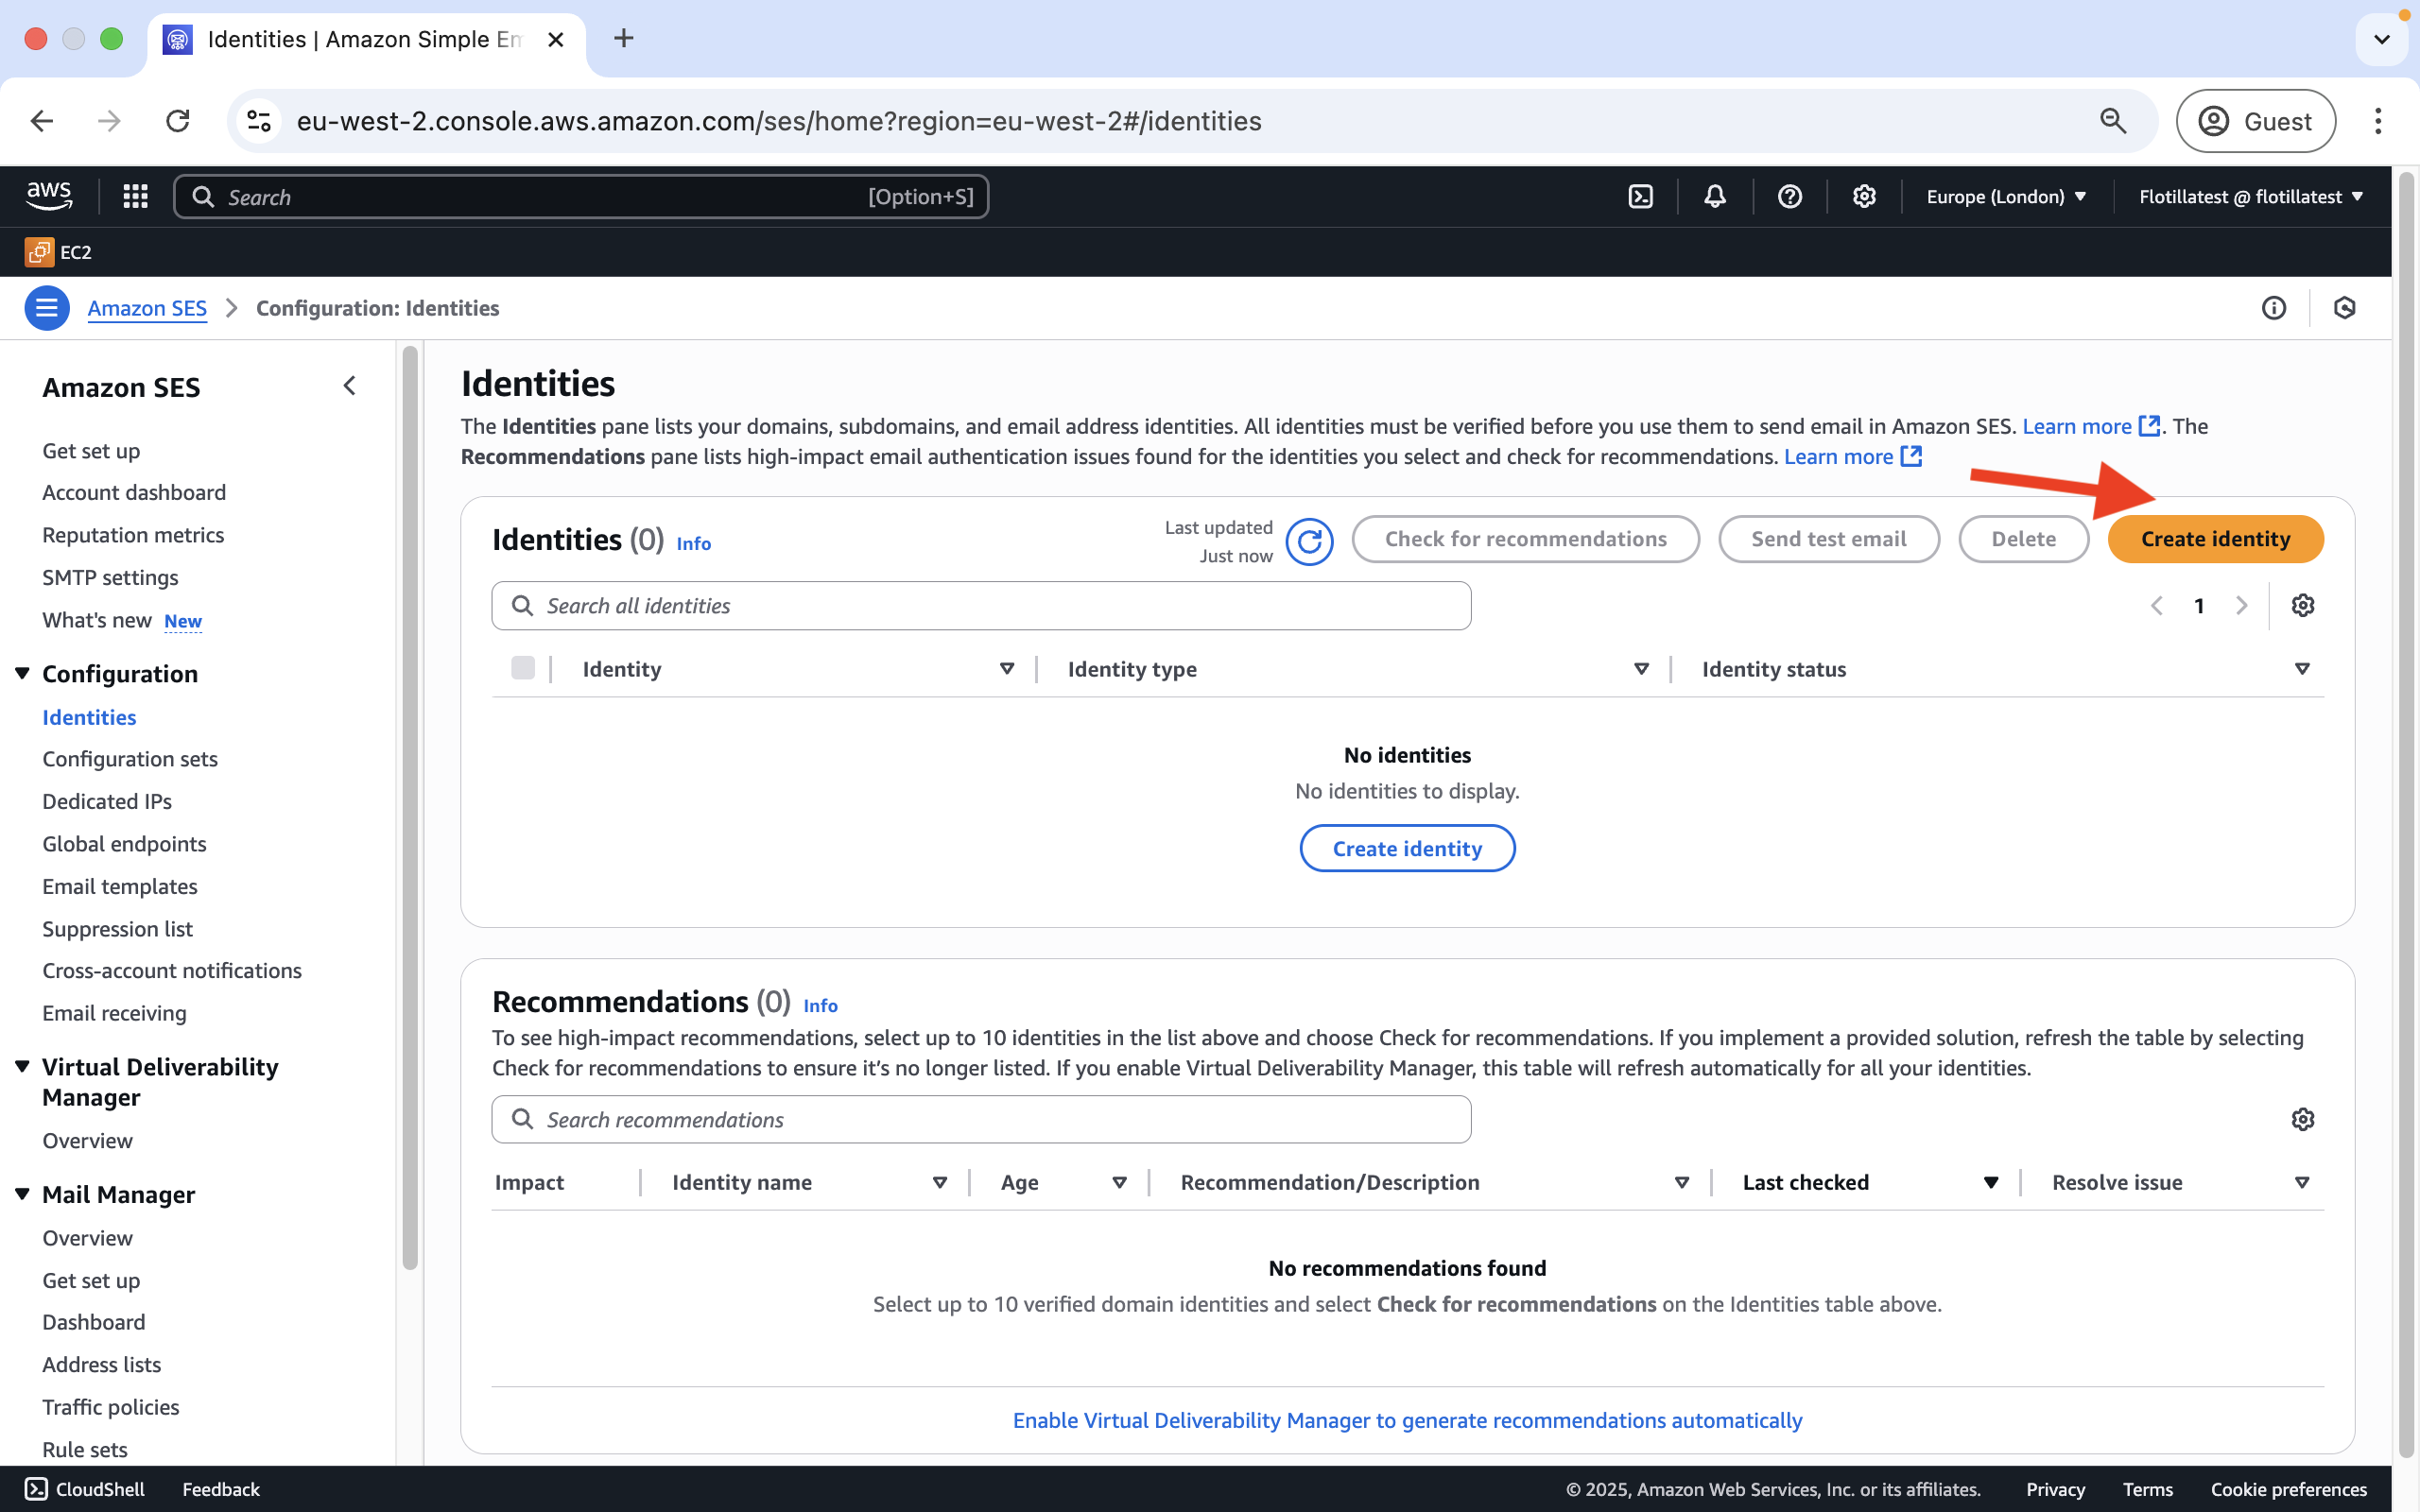Viewport: 2420px width, 1512px height.
Task: Open the Europe (London) region dropdown
Action: tap(2005, 197)
